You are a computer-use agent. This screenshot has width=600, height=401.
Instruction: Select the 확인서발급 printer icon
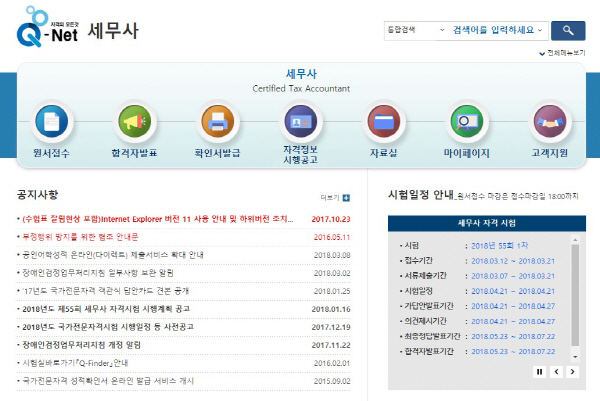(x=216, y=124)
